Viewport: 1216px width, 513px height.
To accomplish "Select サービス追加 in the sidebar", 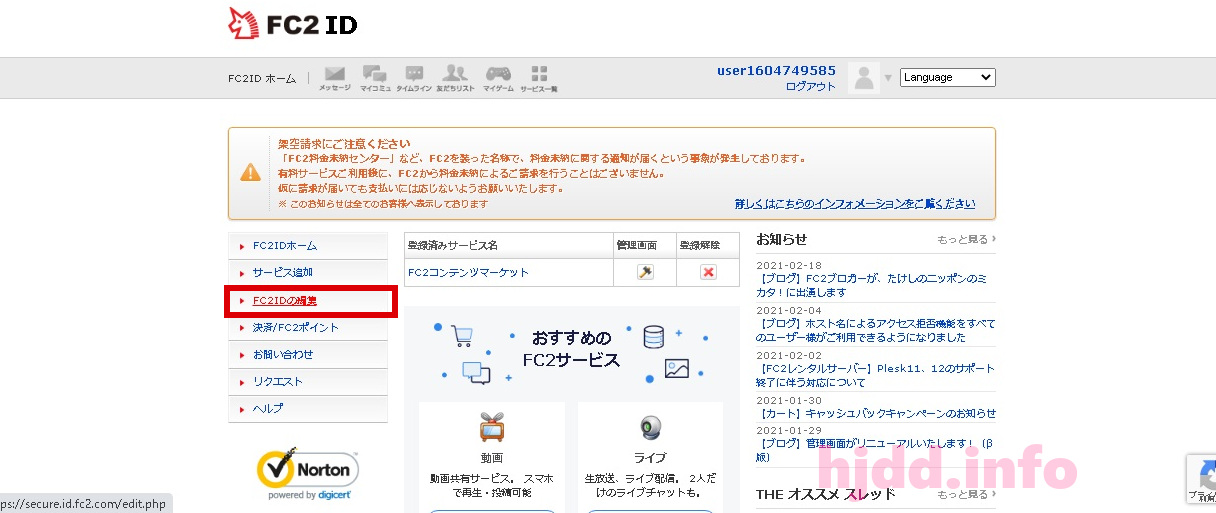I will (x=308, y=273).
